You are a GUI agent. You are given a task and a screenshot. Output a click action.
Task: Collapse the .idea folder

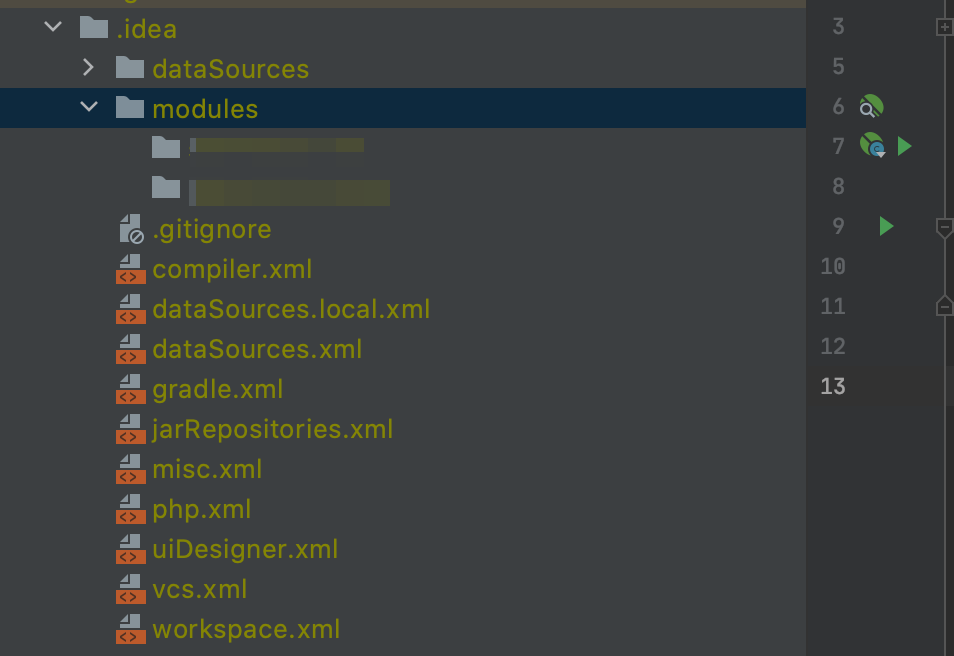(x=52, y=27)
